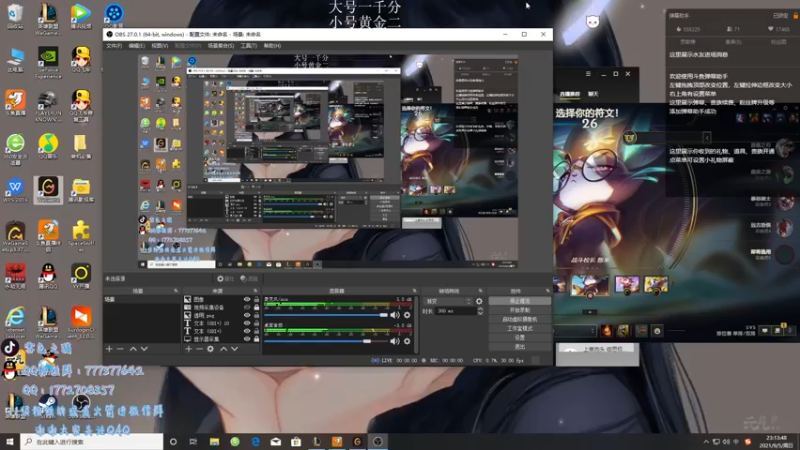Viewport: 800px width, 450px height.
Task: Pop out the audio mixer dock panel
Action: point(414,291)
